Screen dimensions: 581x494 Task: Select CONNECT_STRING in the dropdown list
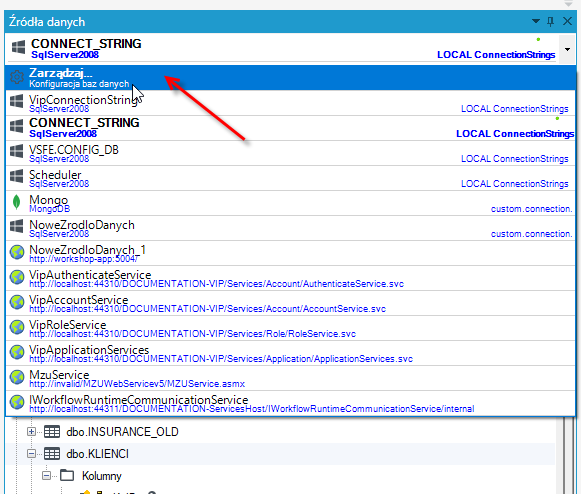(290, 128)
